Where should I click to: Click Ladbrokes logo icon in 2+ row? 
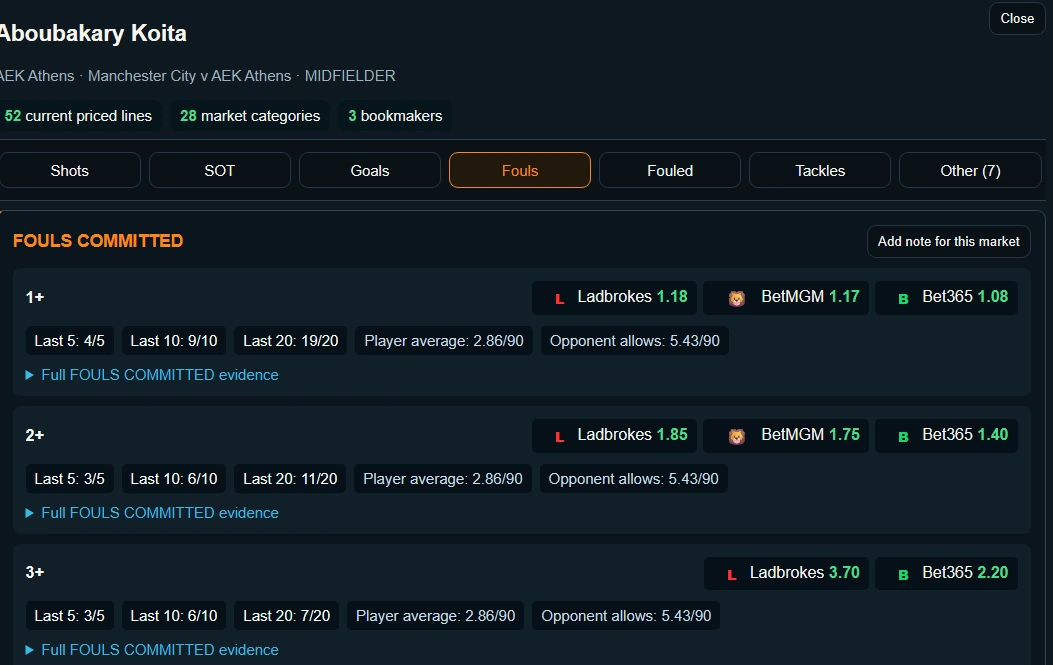(559, 437)
